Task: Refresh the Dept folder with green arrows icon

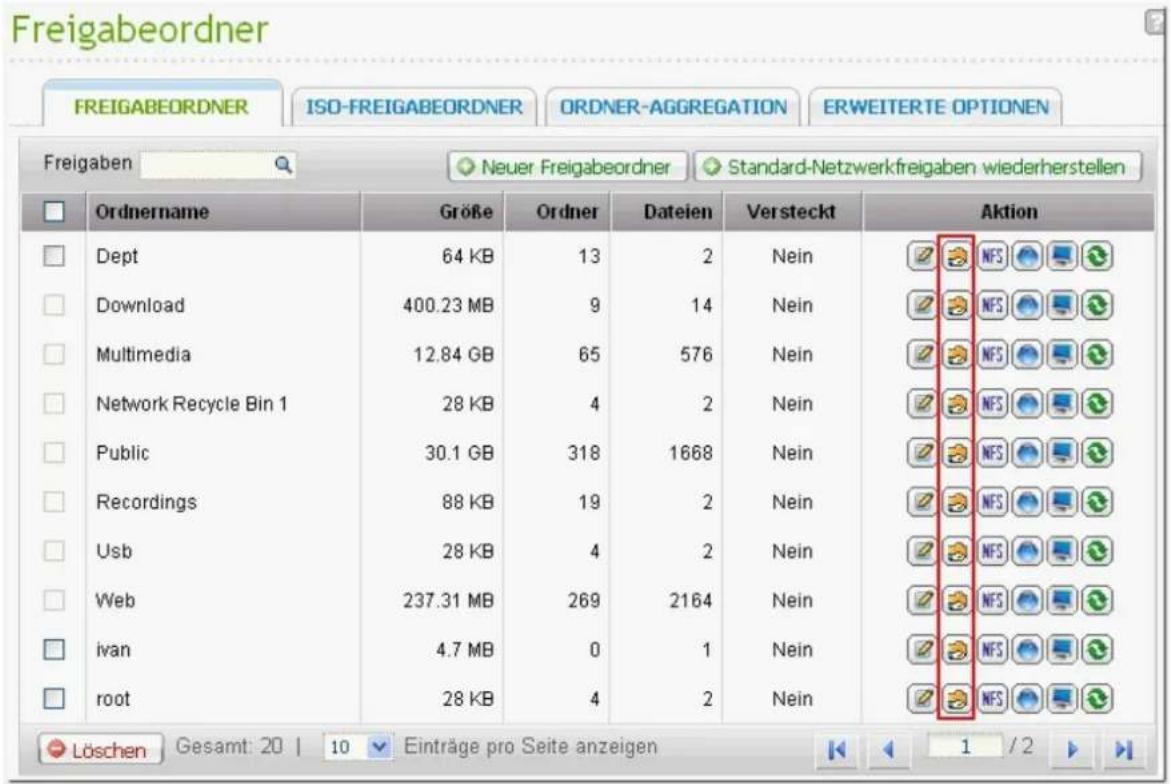Action: (1097, 256)
